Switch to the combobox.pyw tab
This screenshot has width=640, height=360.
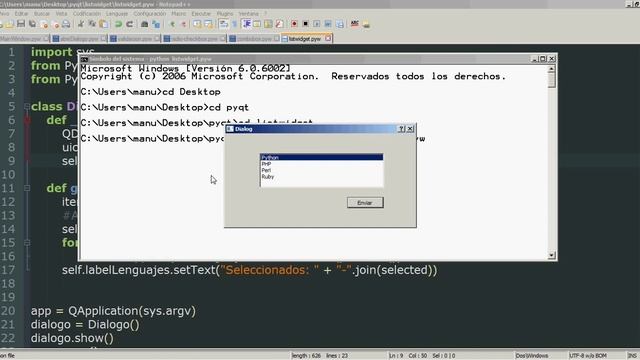coord(254,39)
